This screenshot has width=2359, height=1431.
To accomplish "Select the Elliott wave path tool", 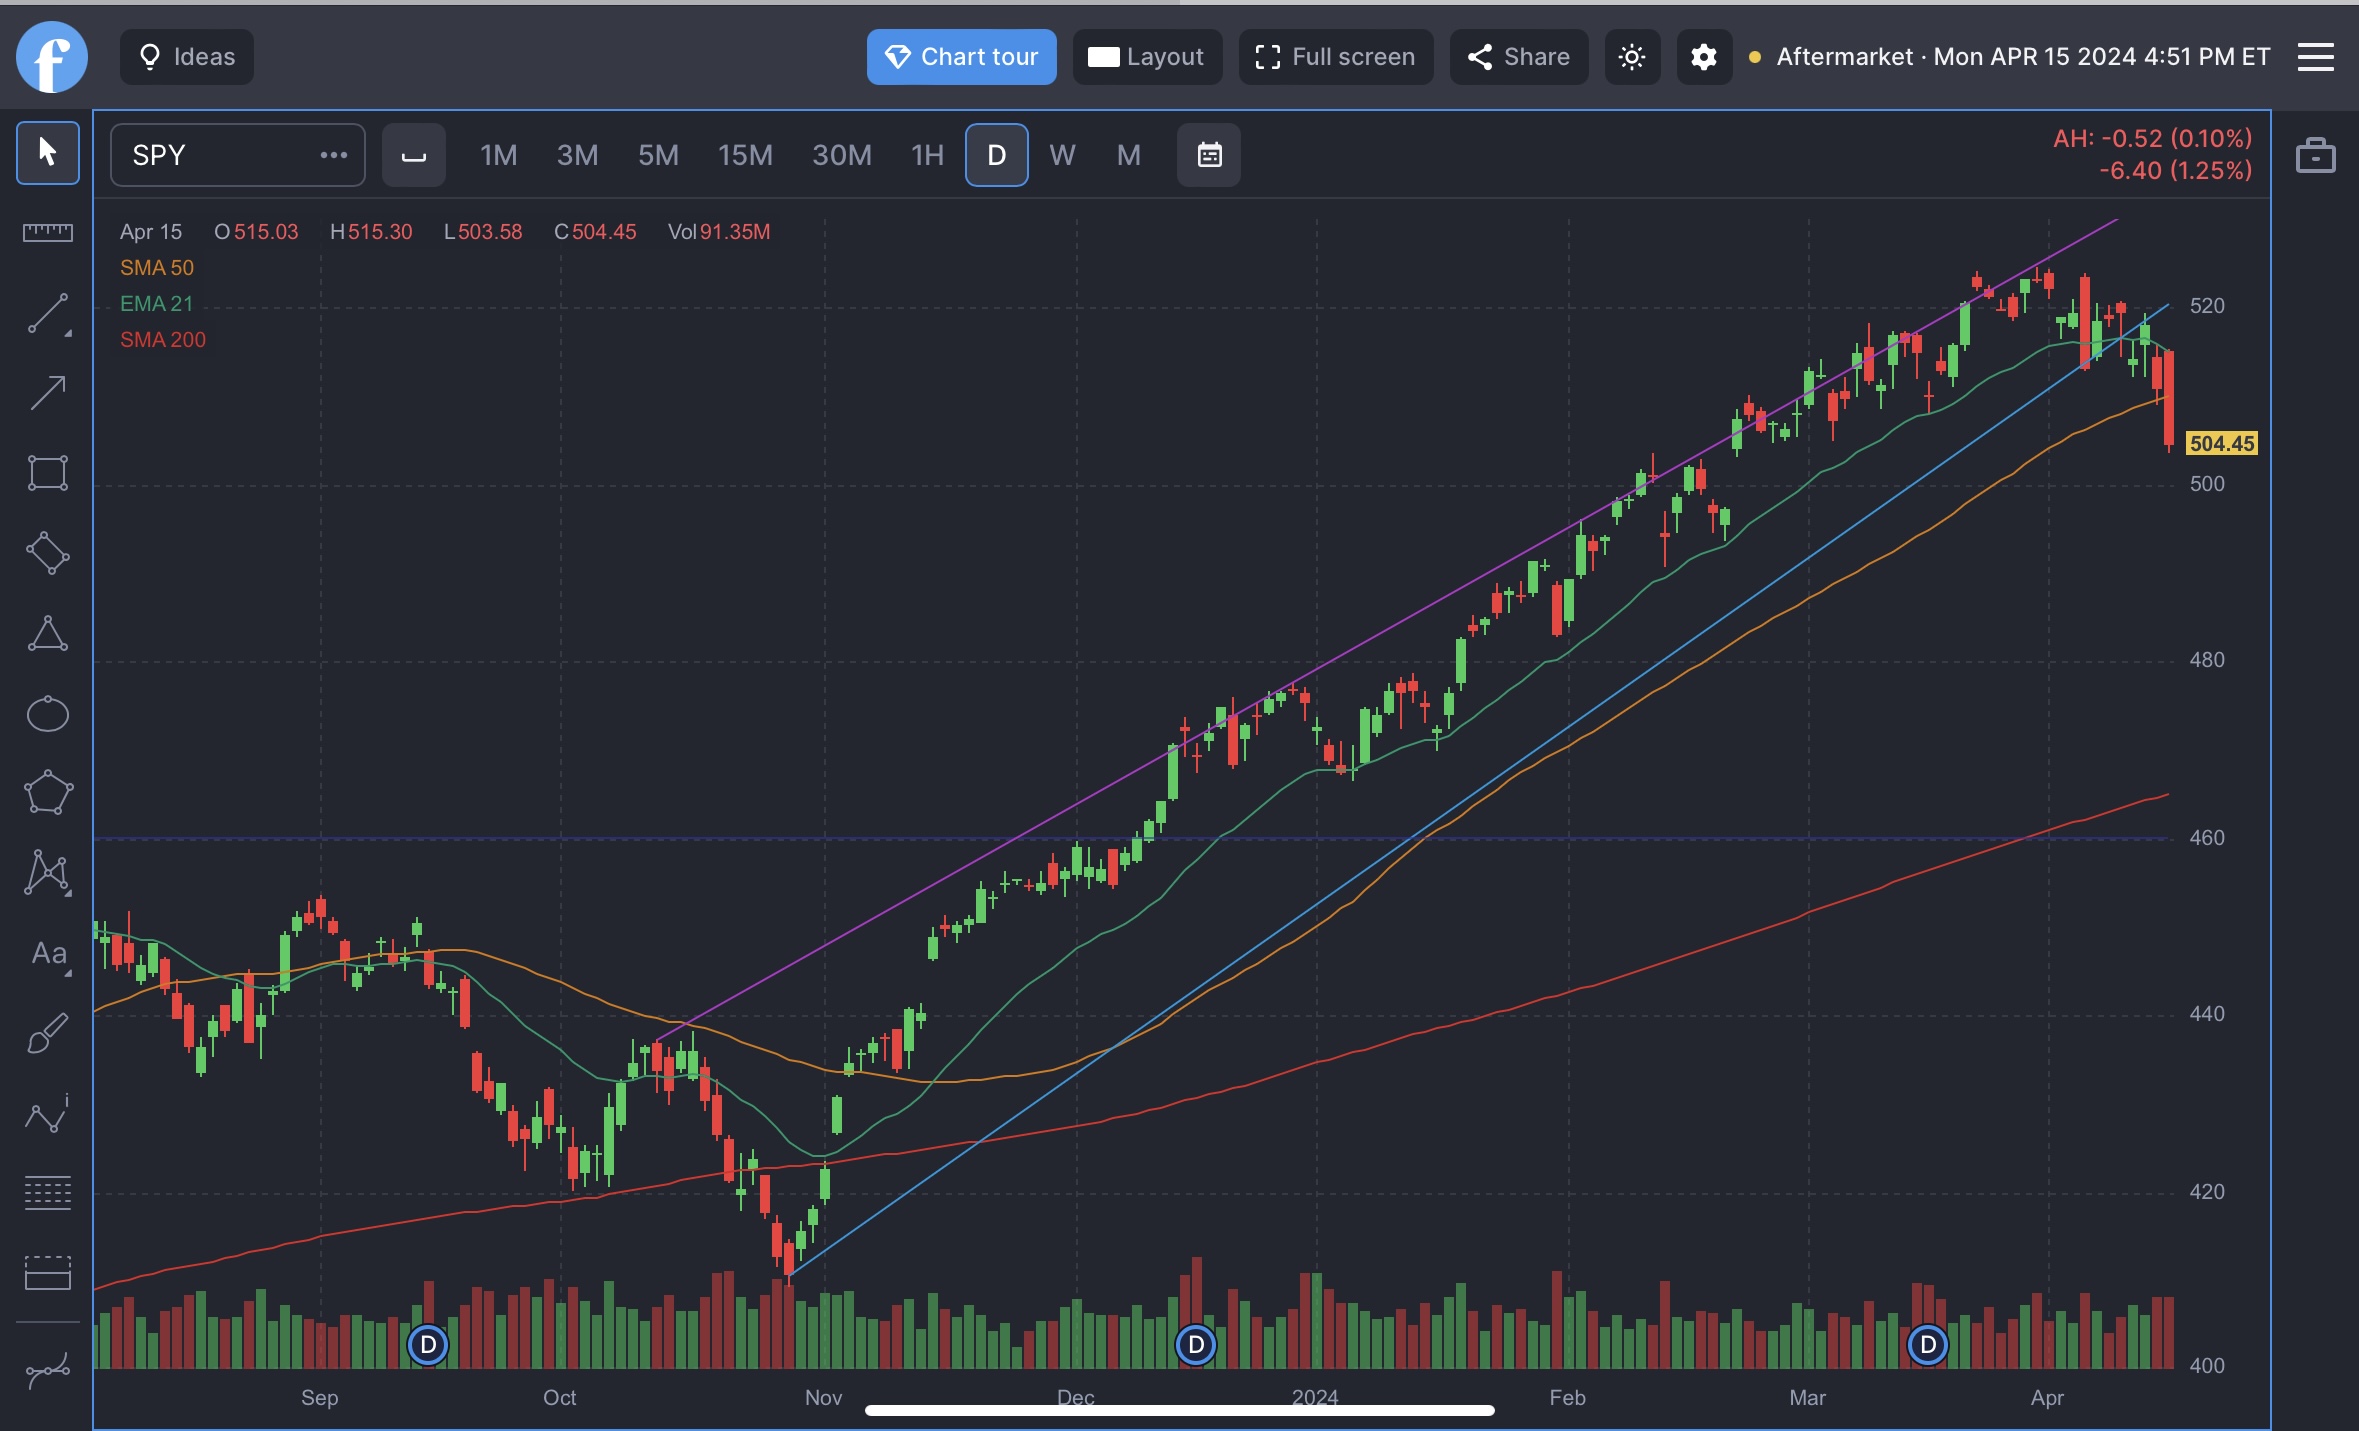I will click(x=47, y=1114).
